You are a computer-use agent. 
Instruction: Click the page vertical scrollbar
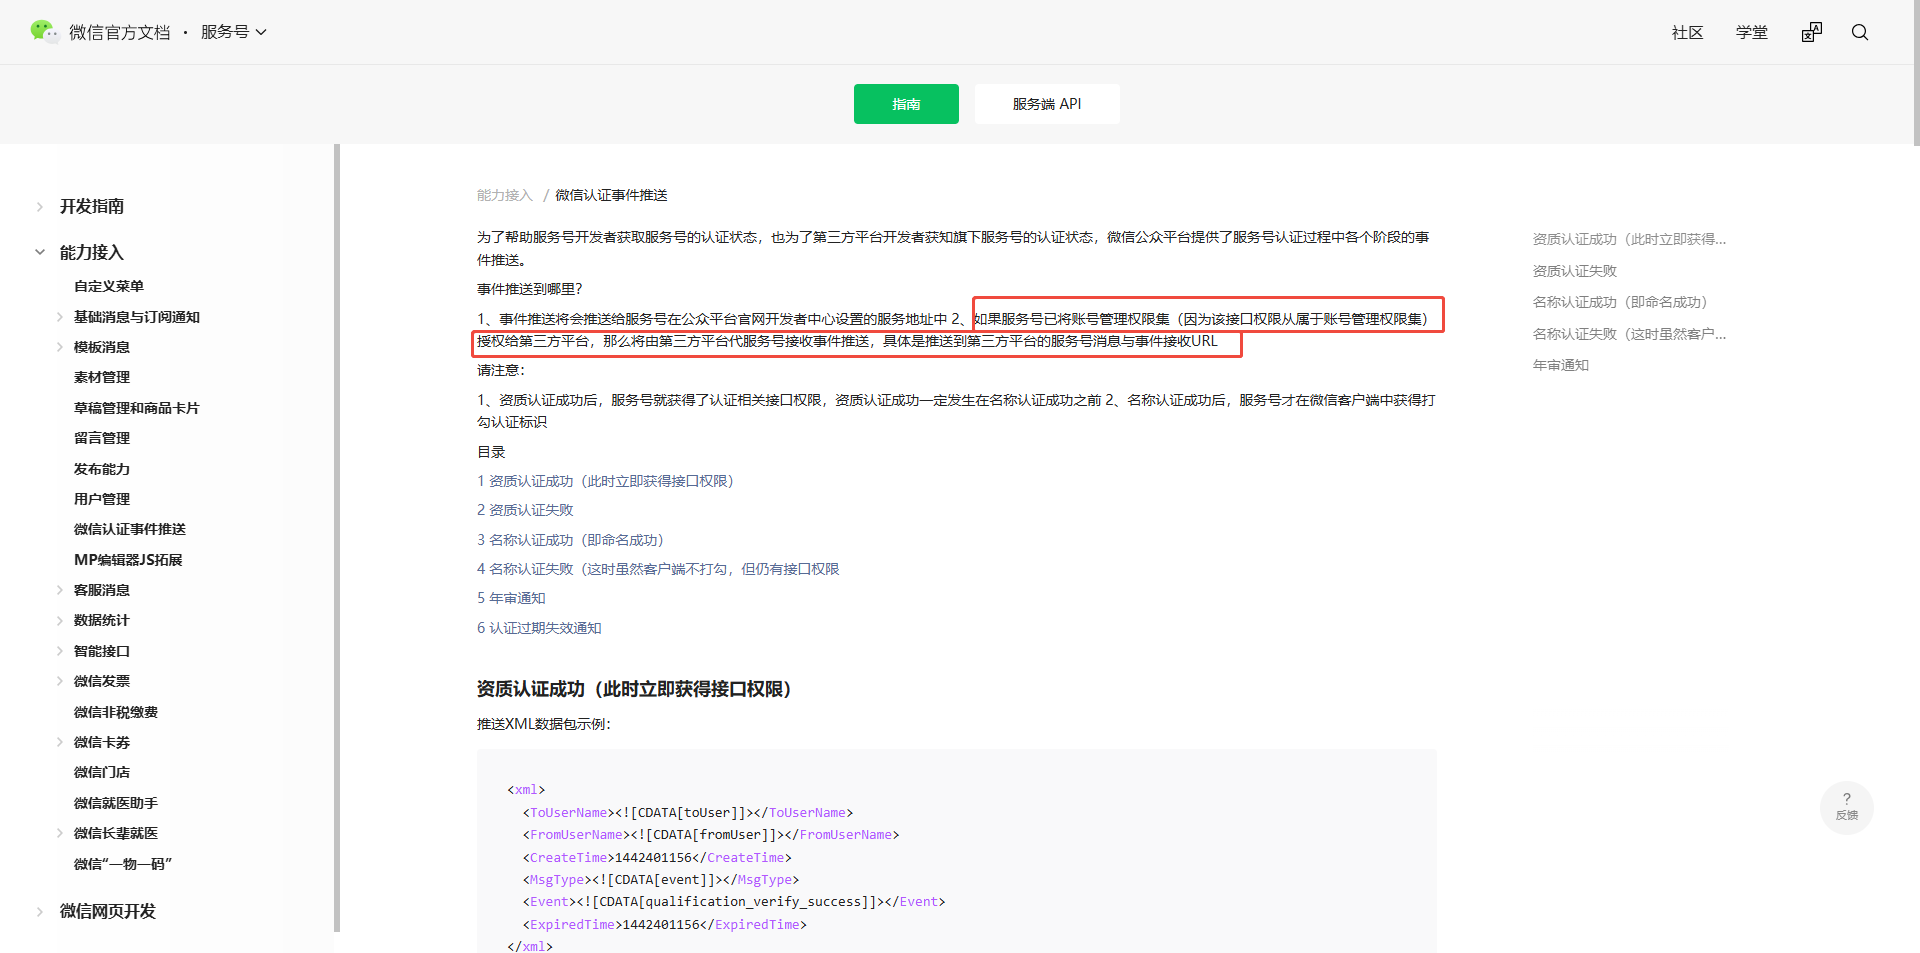[1916, 74]
